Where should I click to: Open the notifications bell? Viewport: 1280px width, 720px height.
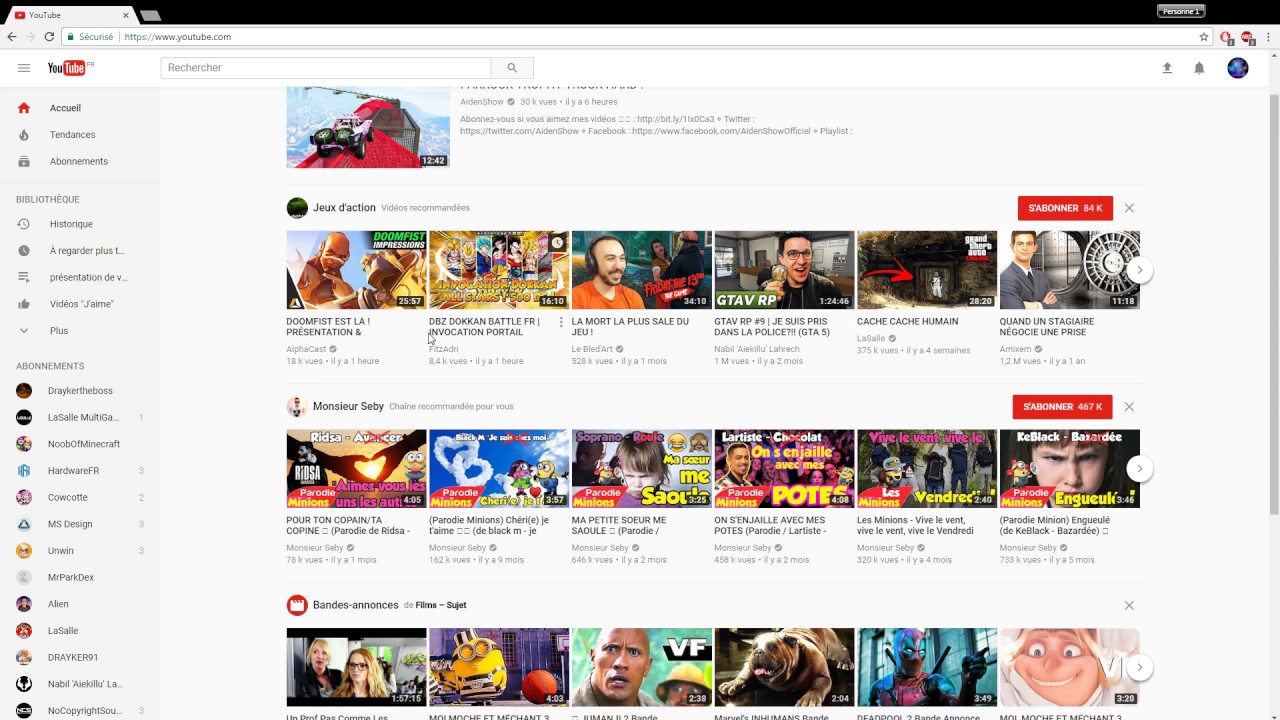pos(1199,68)
